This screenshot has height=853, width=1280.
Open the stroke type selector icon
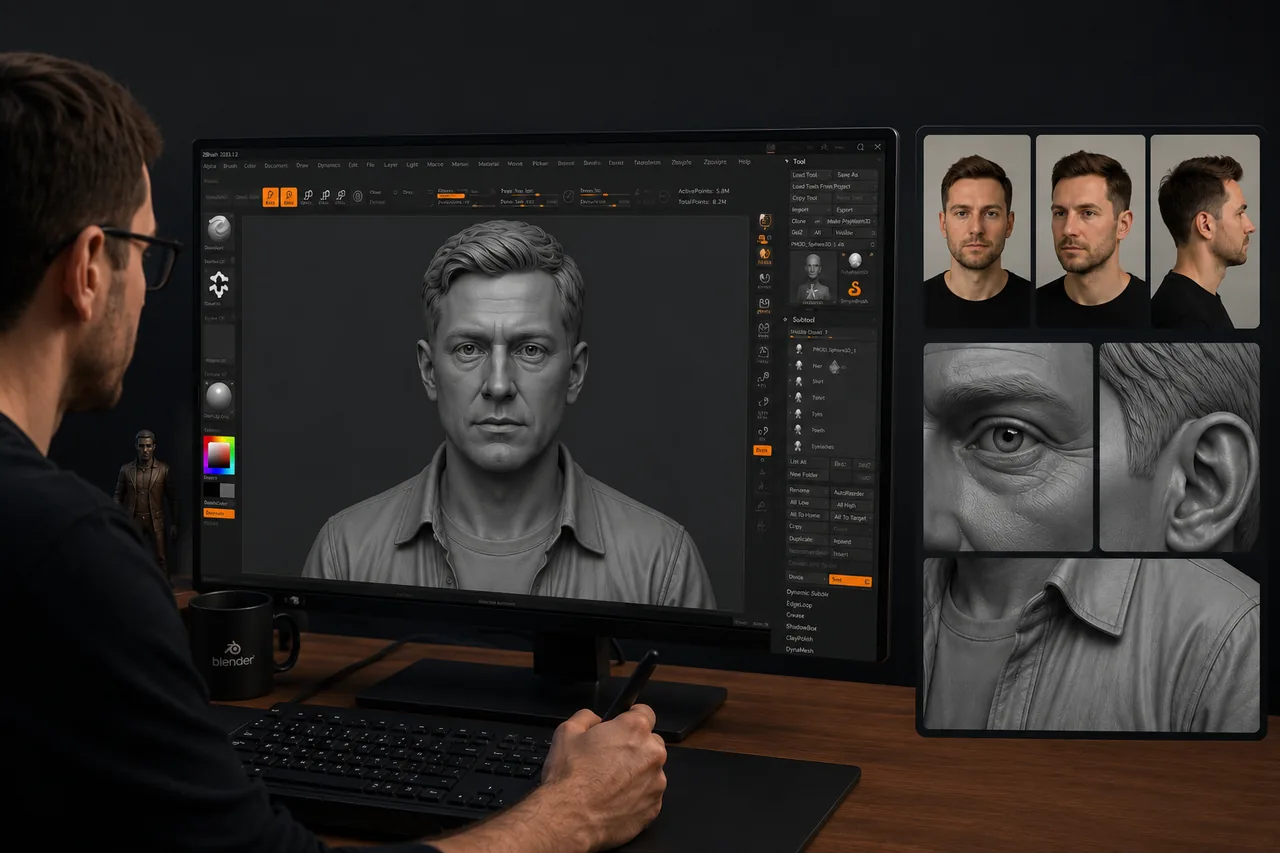219,286
